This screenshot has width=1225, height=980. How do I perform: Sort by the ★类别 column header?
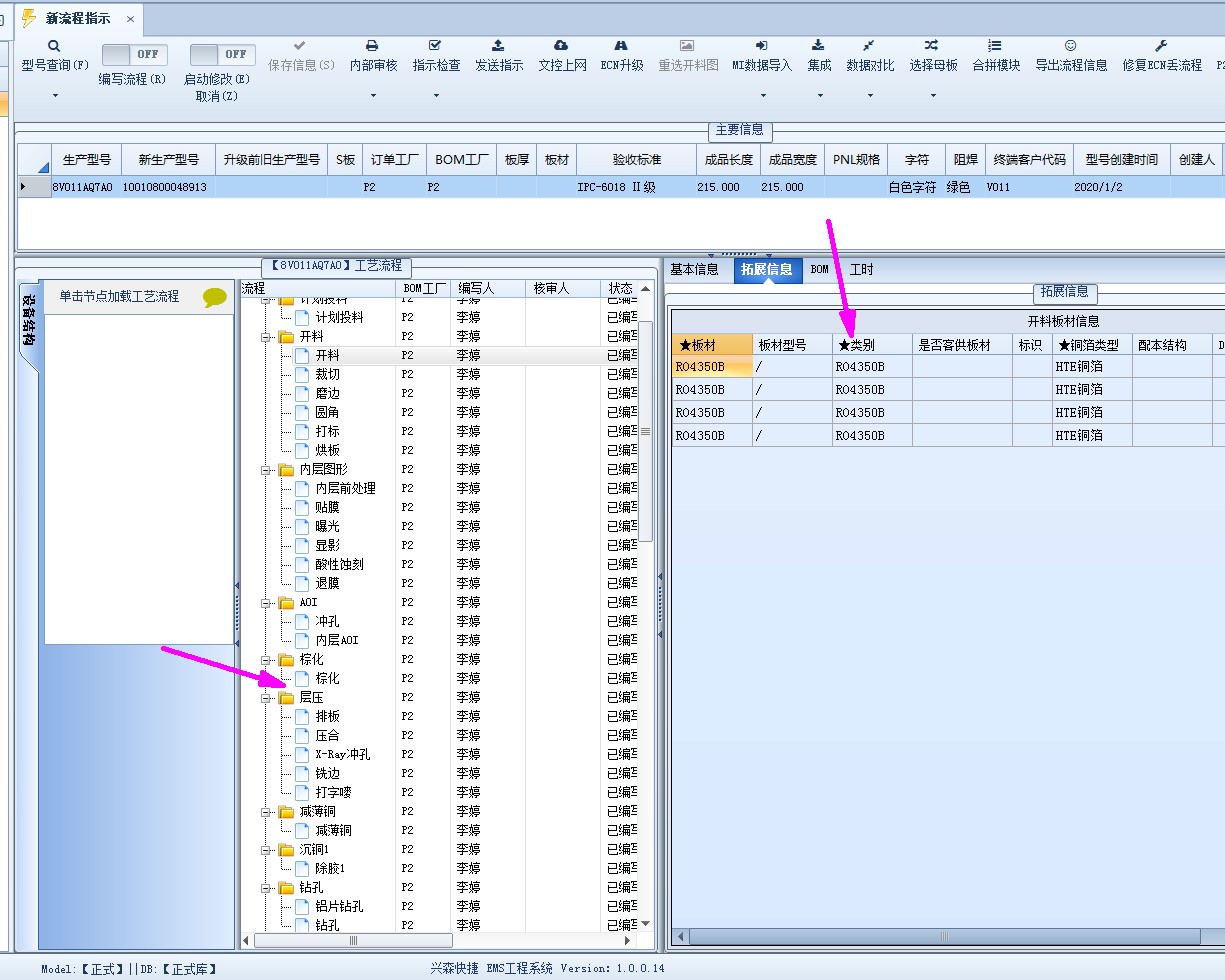872,345
